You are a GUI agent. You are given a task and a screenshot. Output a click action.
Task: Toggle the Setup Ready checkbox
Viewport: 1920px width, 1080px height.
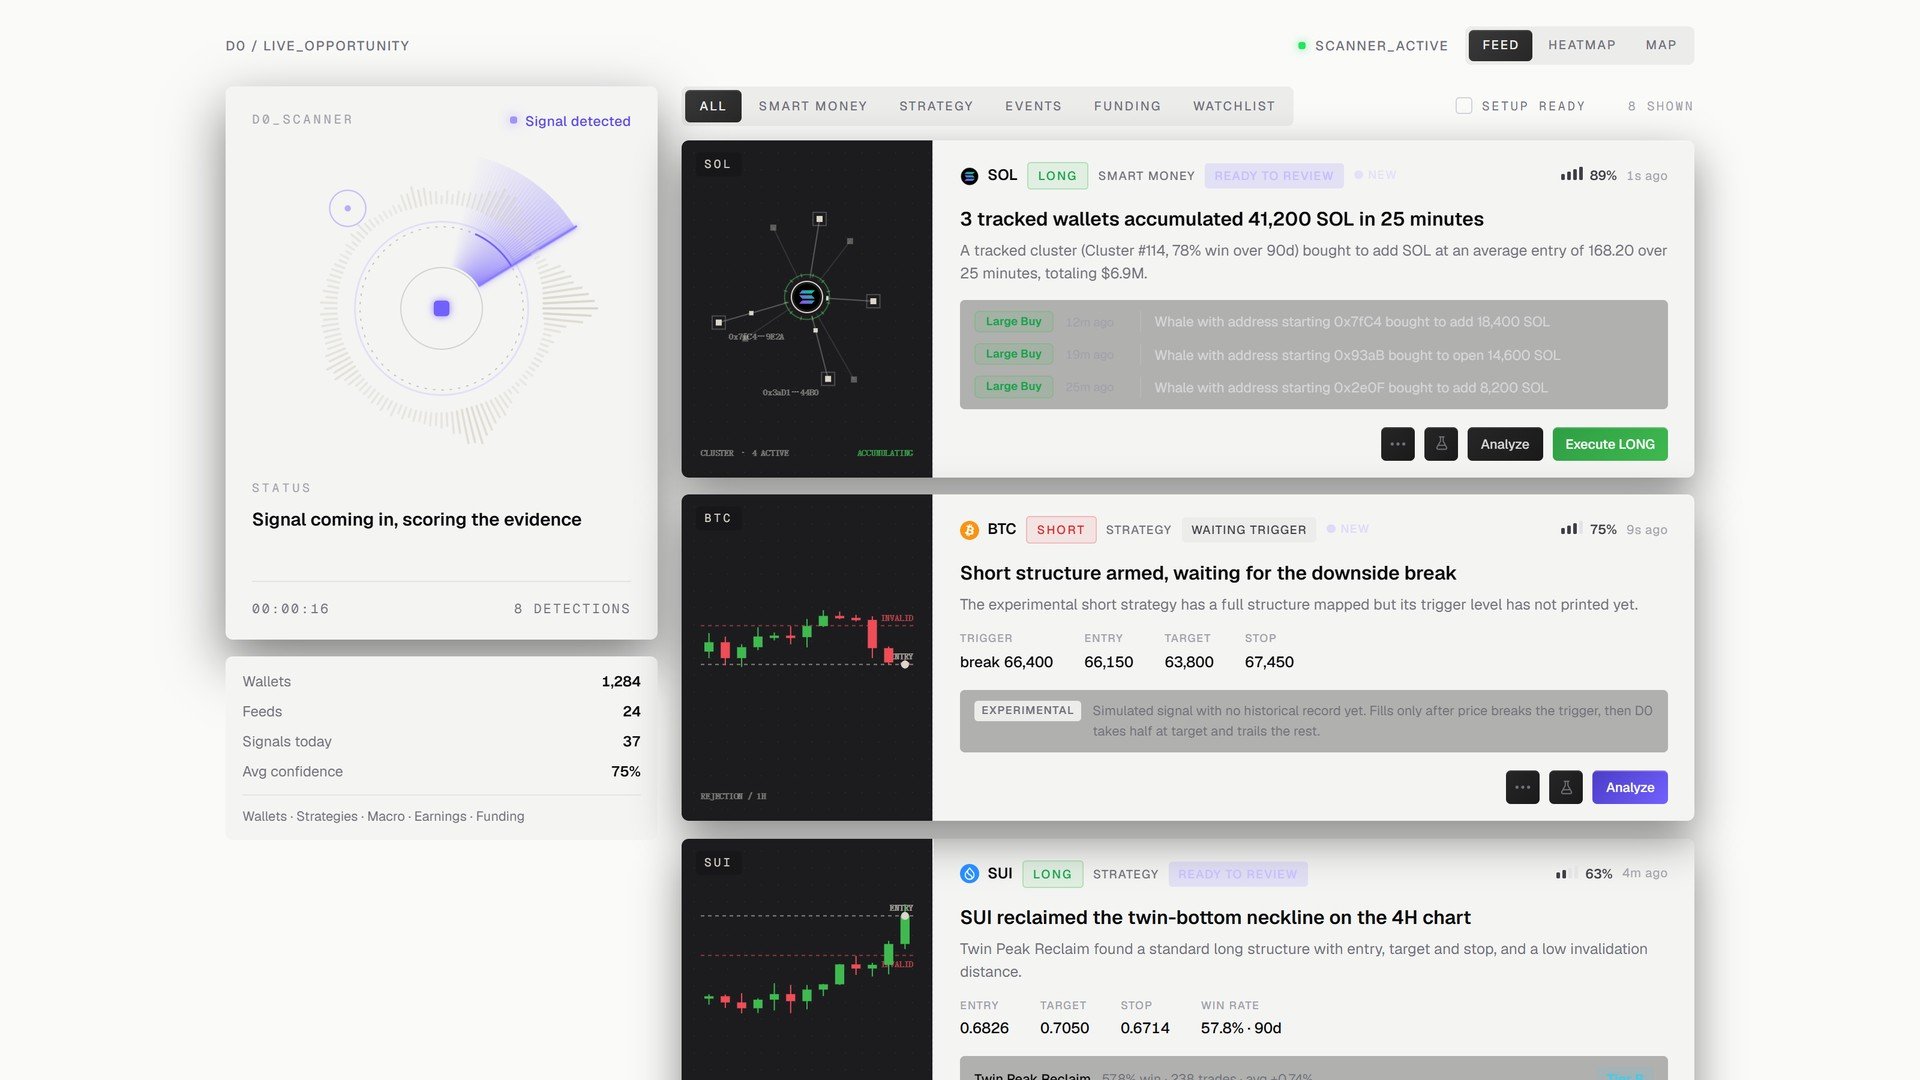click(1464, 106)
